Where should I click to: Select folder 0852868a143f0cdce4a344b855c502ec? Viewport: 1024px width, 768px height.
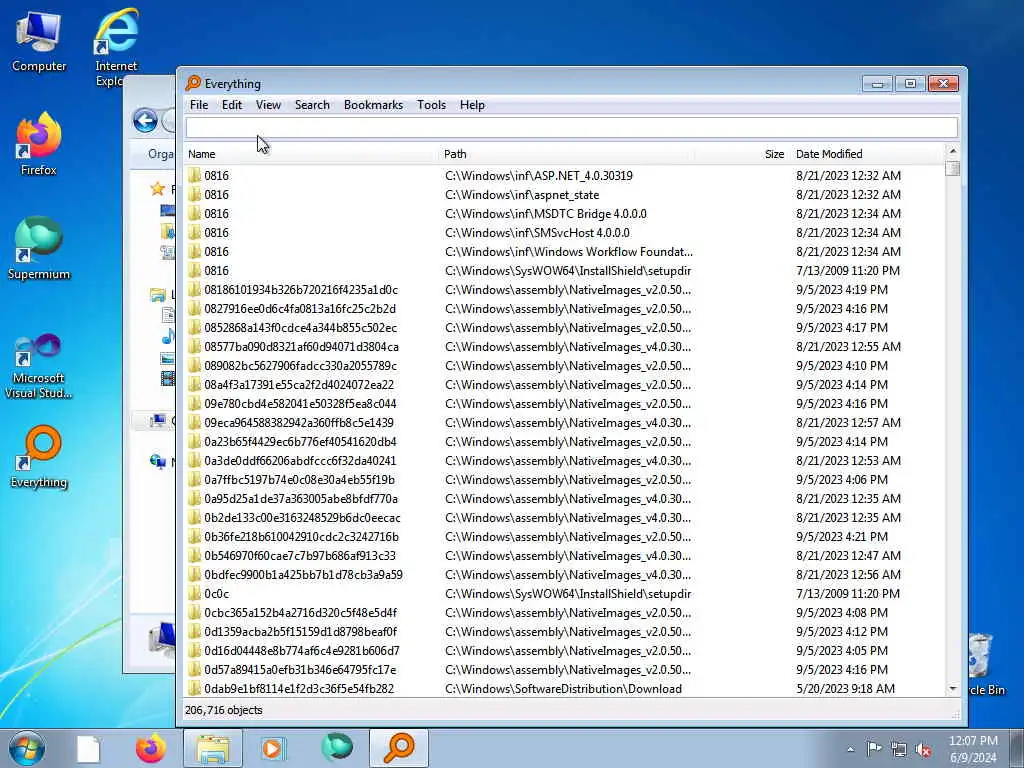[x=565, y=327]
